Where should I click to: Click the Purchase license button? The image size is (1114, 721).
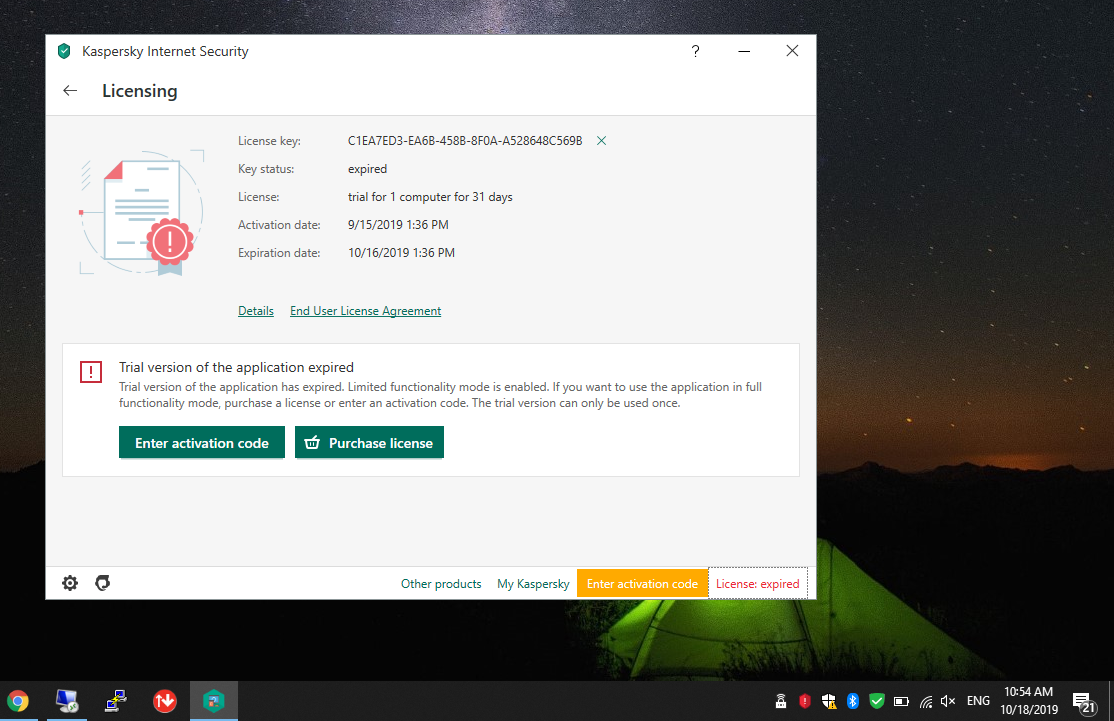pos(369,443)
